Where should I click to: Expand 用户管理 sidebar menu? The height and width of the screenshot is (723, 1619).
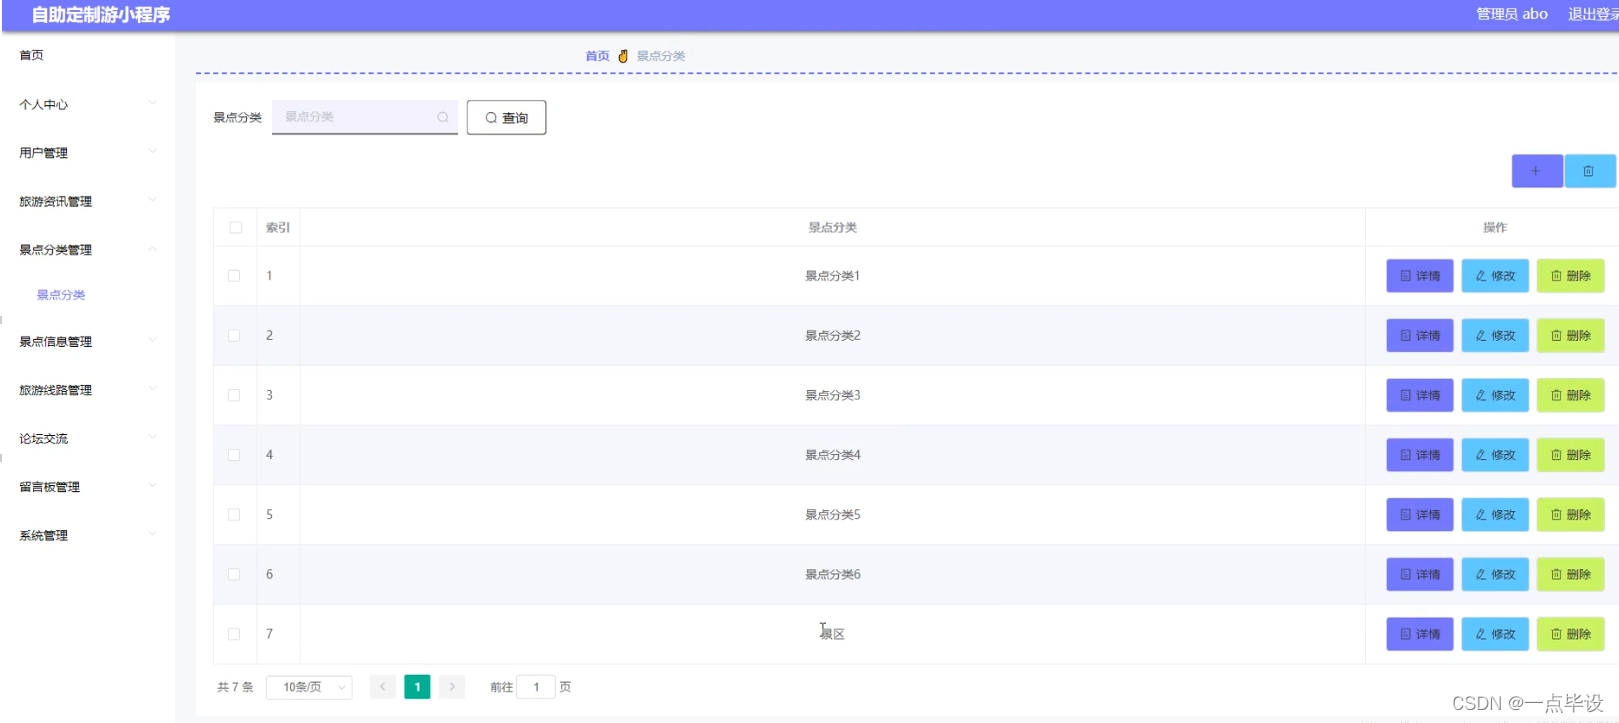[88, 153]
